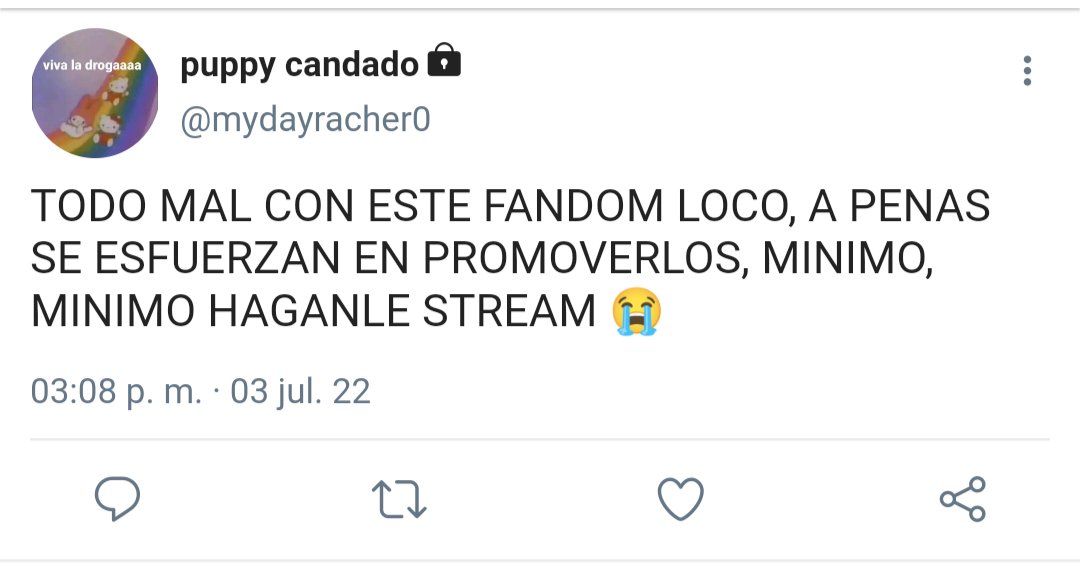Screen dimensions: 1080x566
Task: Retweet this post using the arrows icon
Action: coord(399,499)
